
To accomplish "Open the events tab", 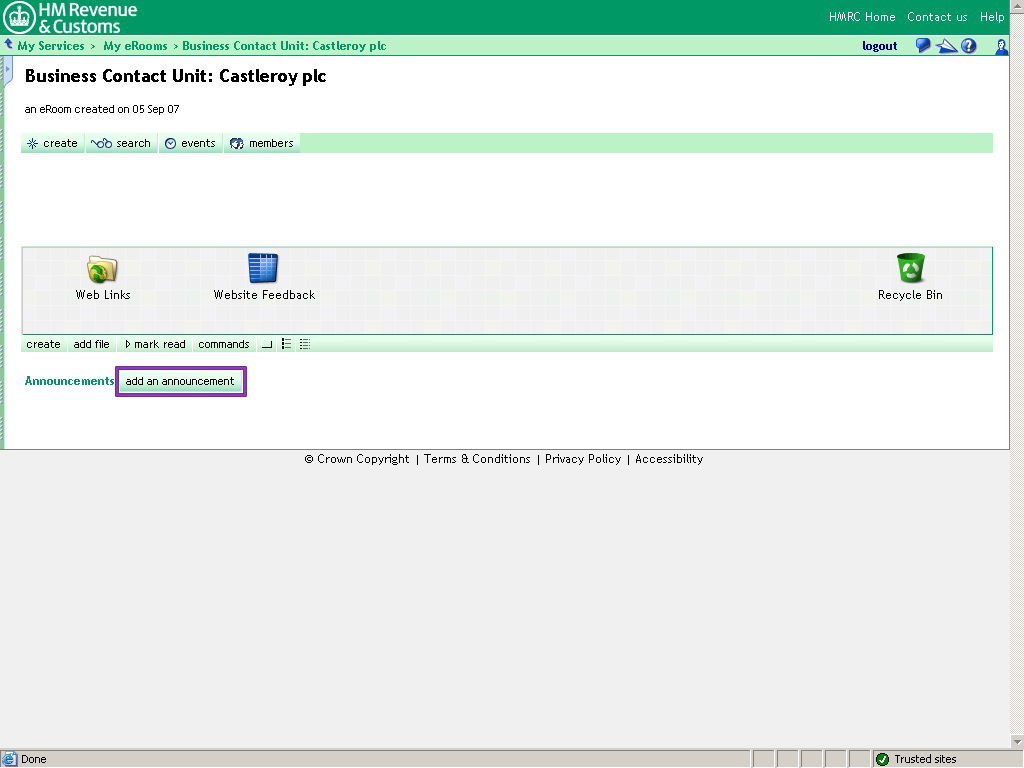I will pos(190,143).
